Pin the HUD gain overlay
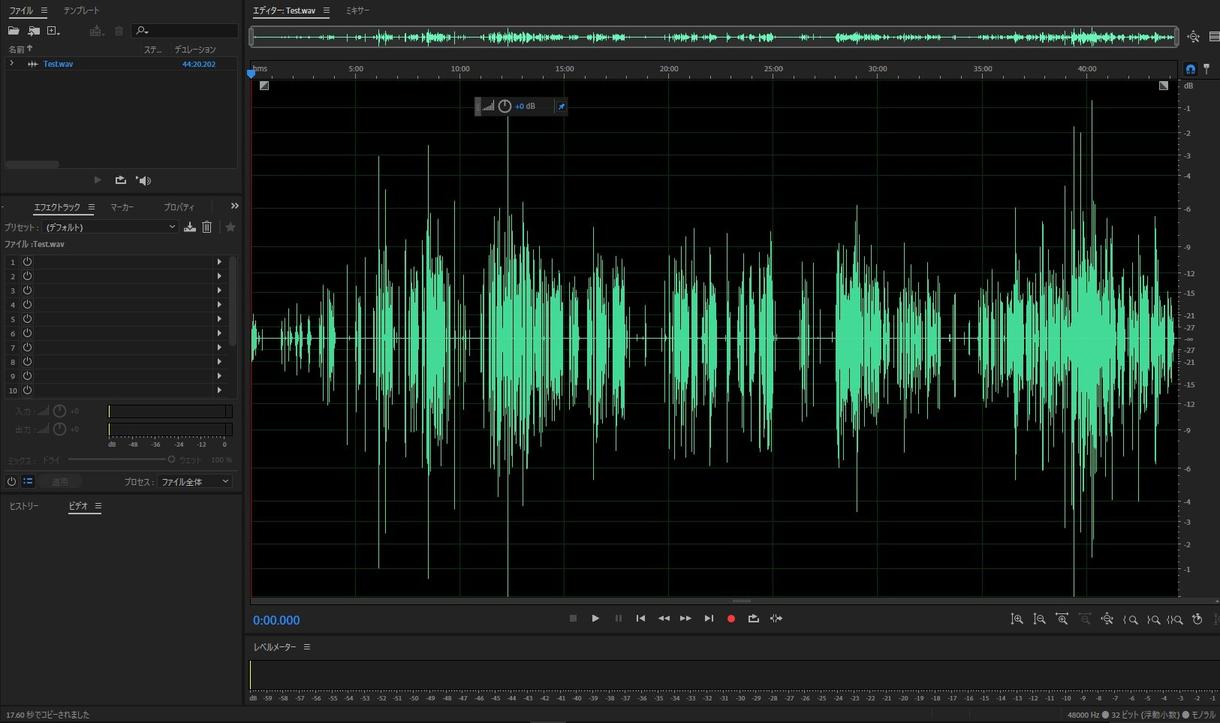The height and width of the screenshot is (723, 1220). (x=561, y=106)
